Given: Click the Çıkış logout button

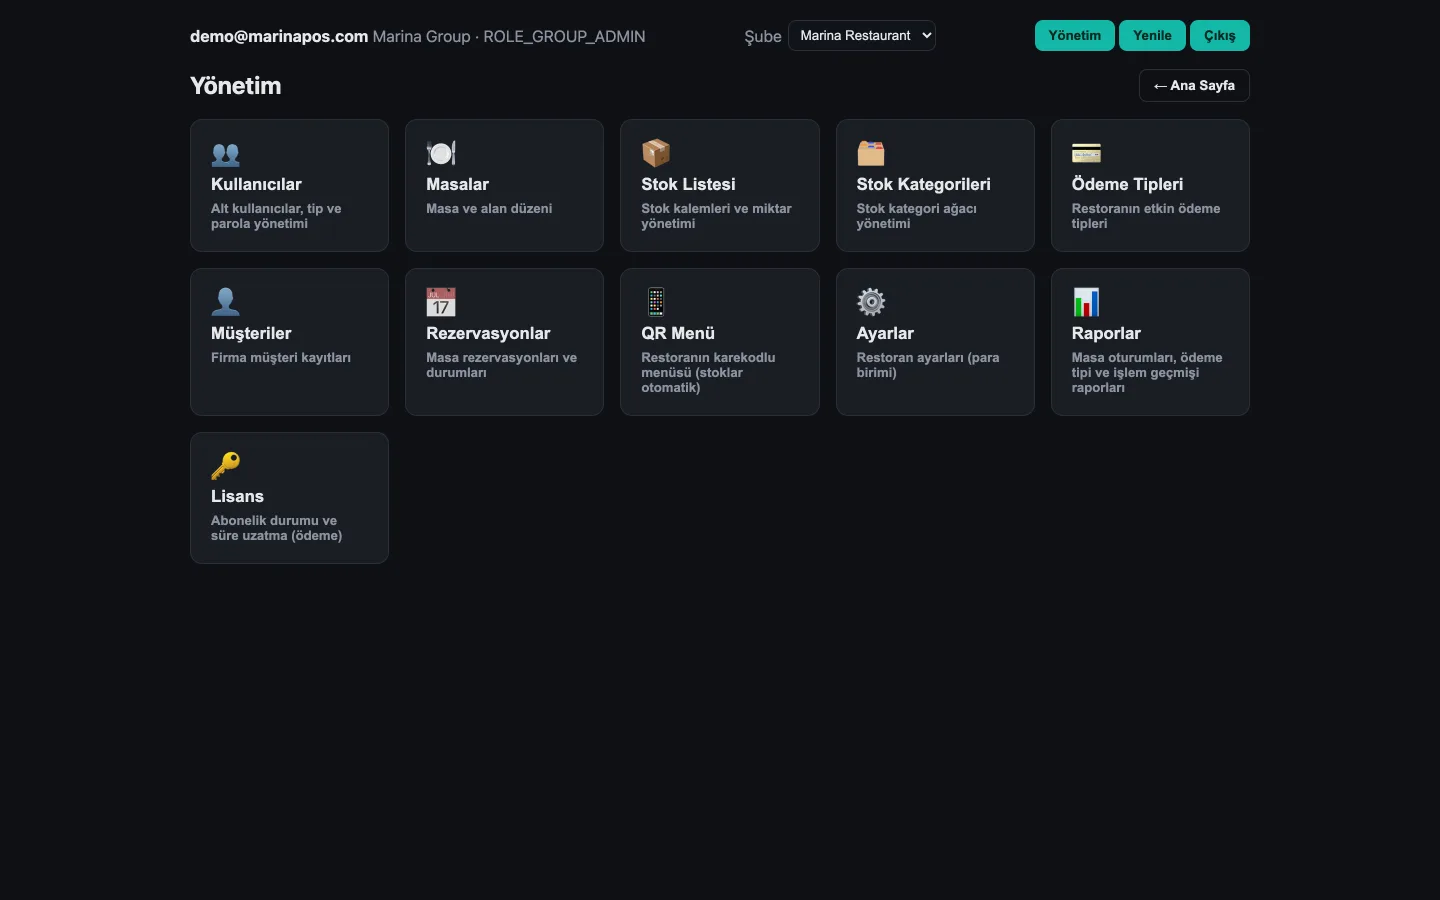Looking at the screenshot, I should point(1220,36).
